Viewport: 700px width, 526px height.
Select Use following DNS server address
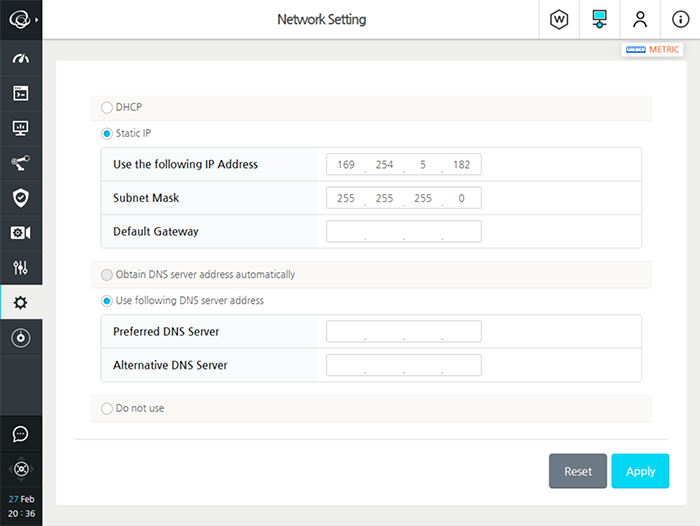point(107,301)
